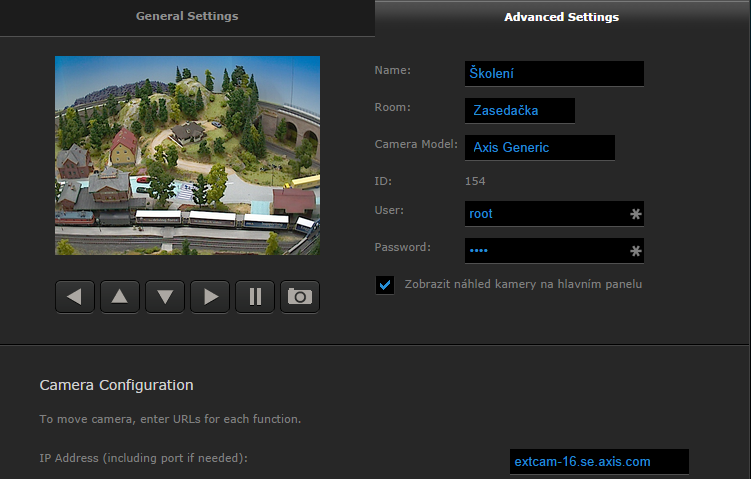Click the Camera Configuration heading
This screenshot has width=751, height=479.
(x=116, y=385)
